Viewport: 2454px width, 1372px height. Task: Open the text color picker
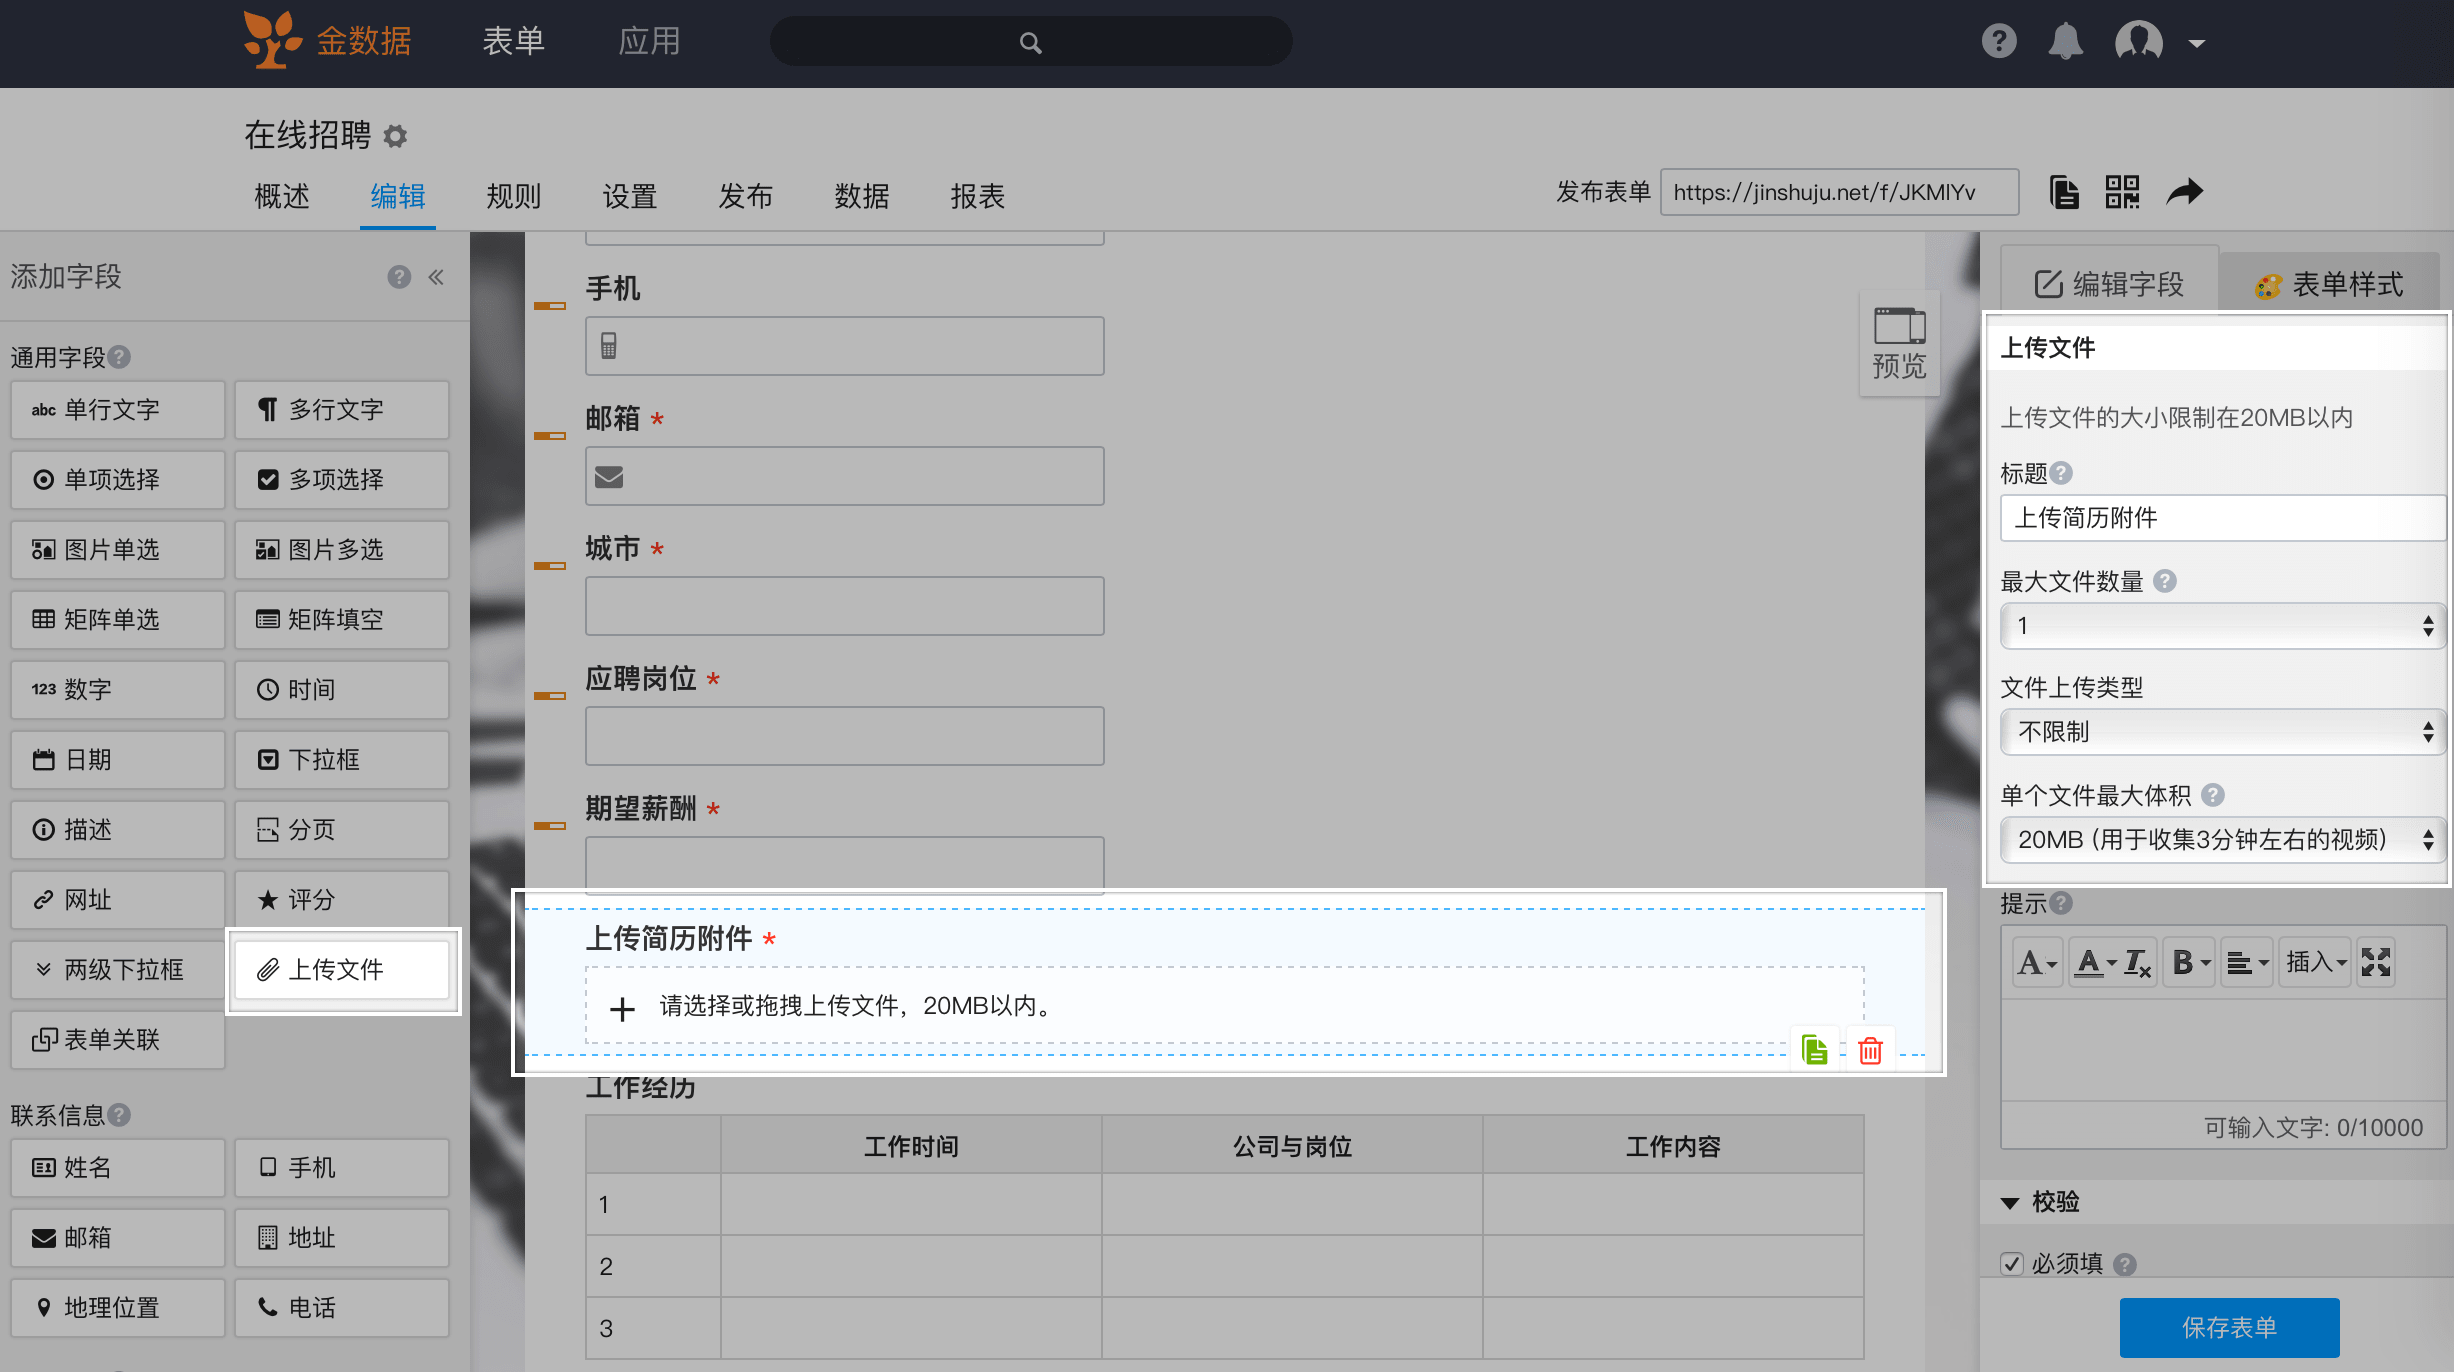[x=2094, y=962]
